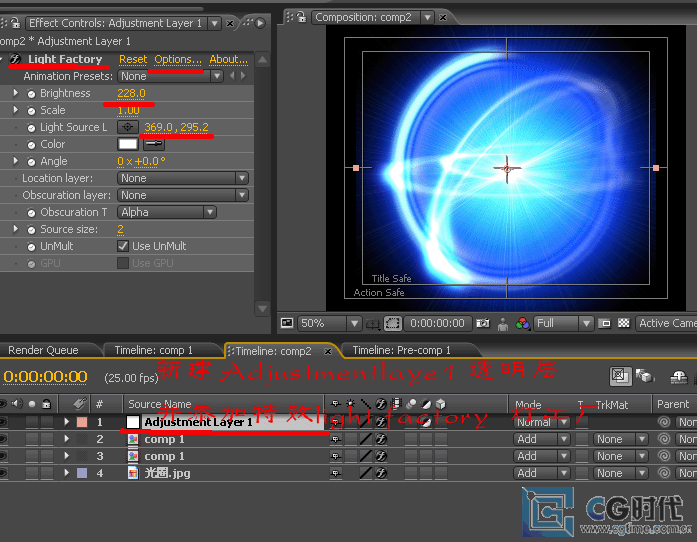Click the region of interest icon
Viewport: 697px width, 542px height.
tap(393, 323)
